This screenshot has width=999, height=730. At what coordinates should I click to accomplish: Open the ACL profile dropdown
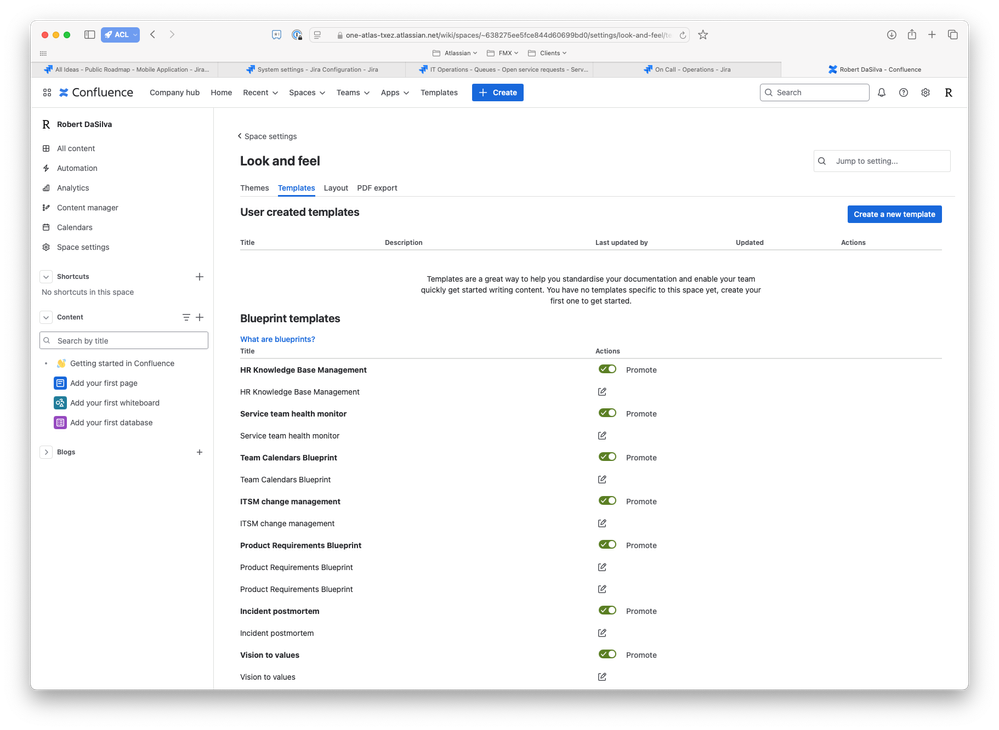pyautogui.click(x=120, y=34)
